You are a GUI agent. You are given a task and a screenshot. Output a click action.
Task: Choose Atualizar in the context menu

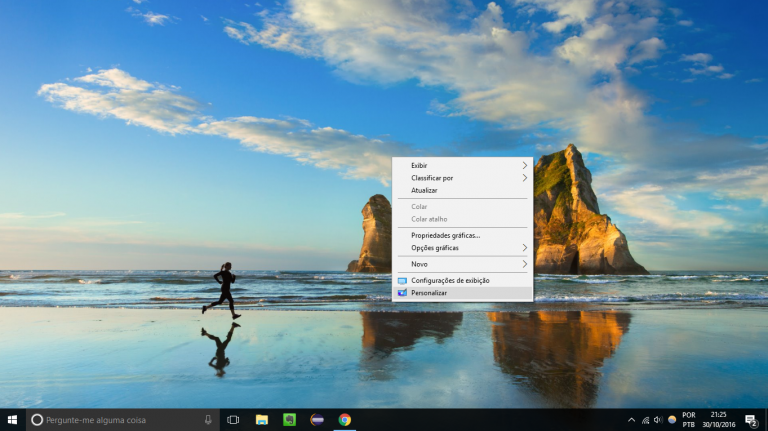(x=462, y=190)
